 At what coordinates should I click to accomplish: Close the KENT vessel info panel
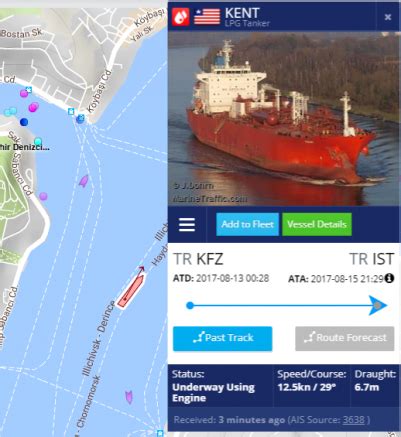pos(388,17)
